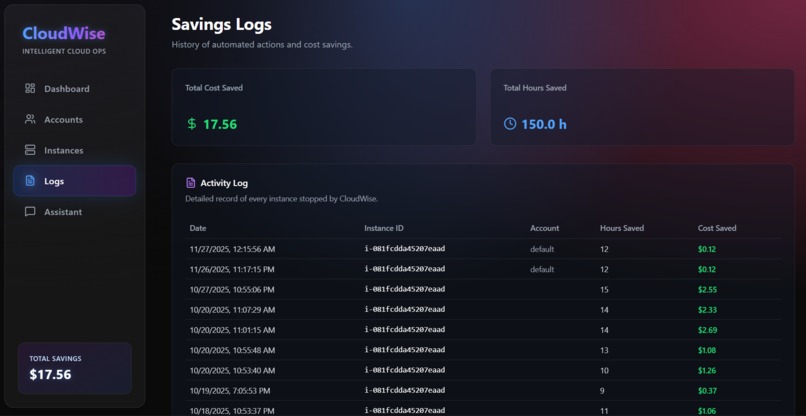Select the Logs menu item
Viewport: 806px width, 416px height.
(75, 181)
